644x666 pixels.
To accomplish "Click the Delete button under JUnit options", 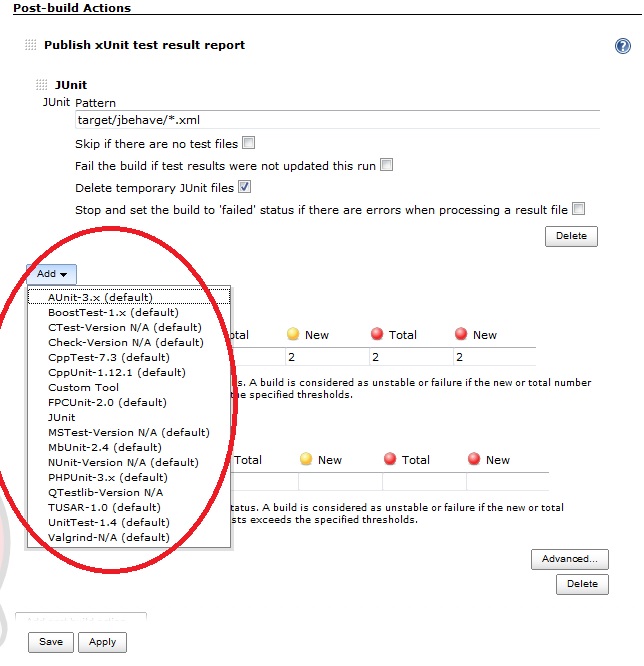I will pyautogui.click(x=571, y=237).
